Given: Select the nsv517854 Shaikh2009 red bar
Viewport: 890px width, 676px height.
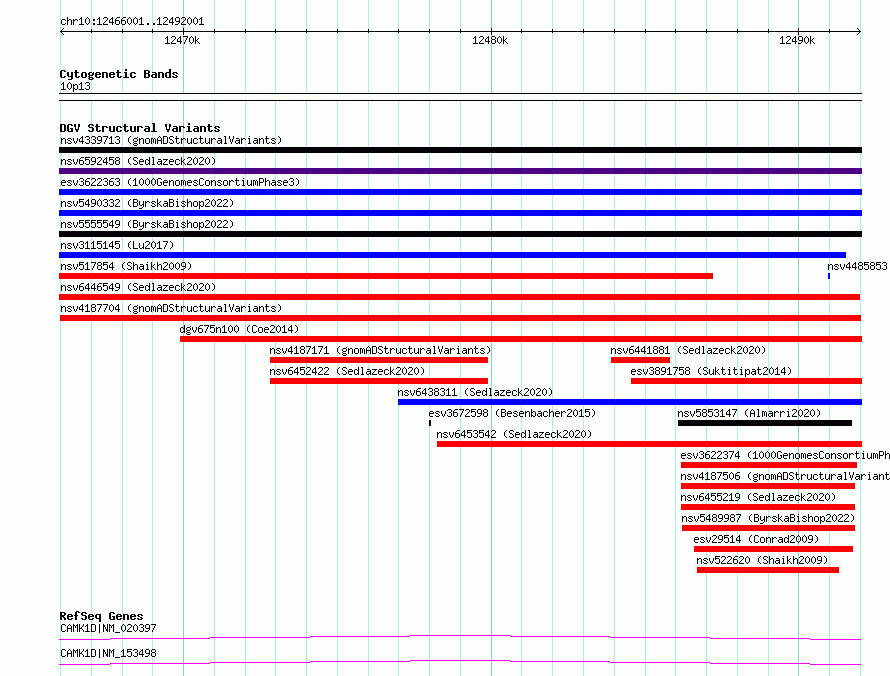Looking at the screenshot, I should pos(386,276).
